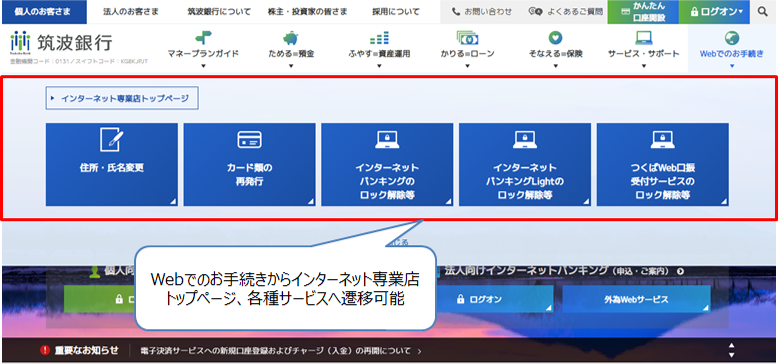Select the 個人のお客さま tab

[x=43, y=12]
